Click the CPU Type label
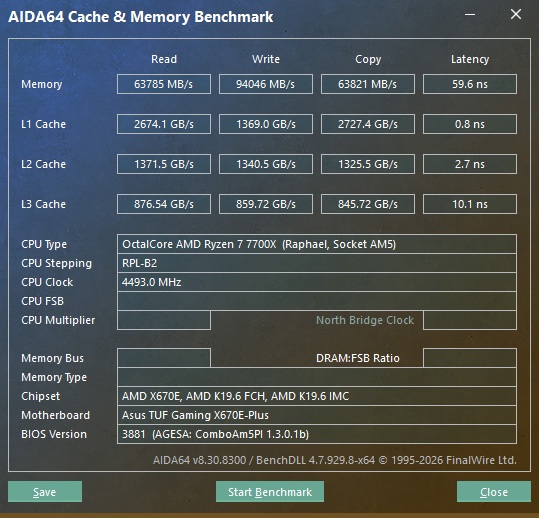Screen dimensions: 539x518 [x=44, y=244]
